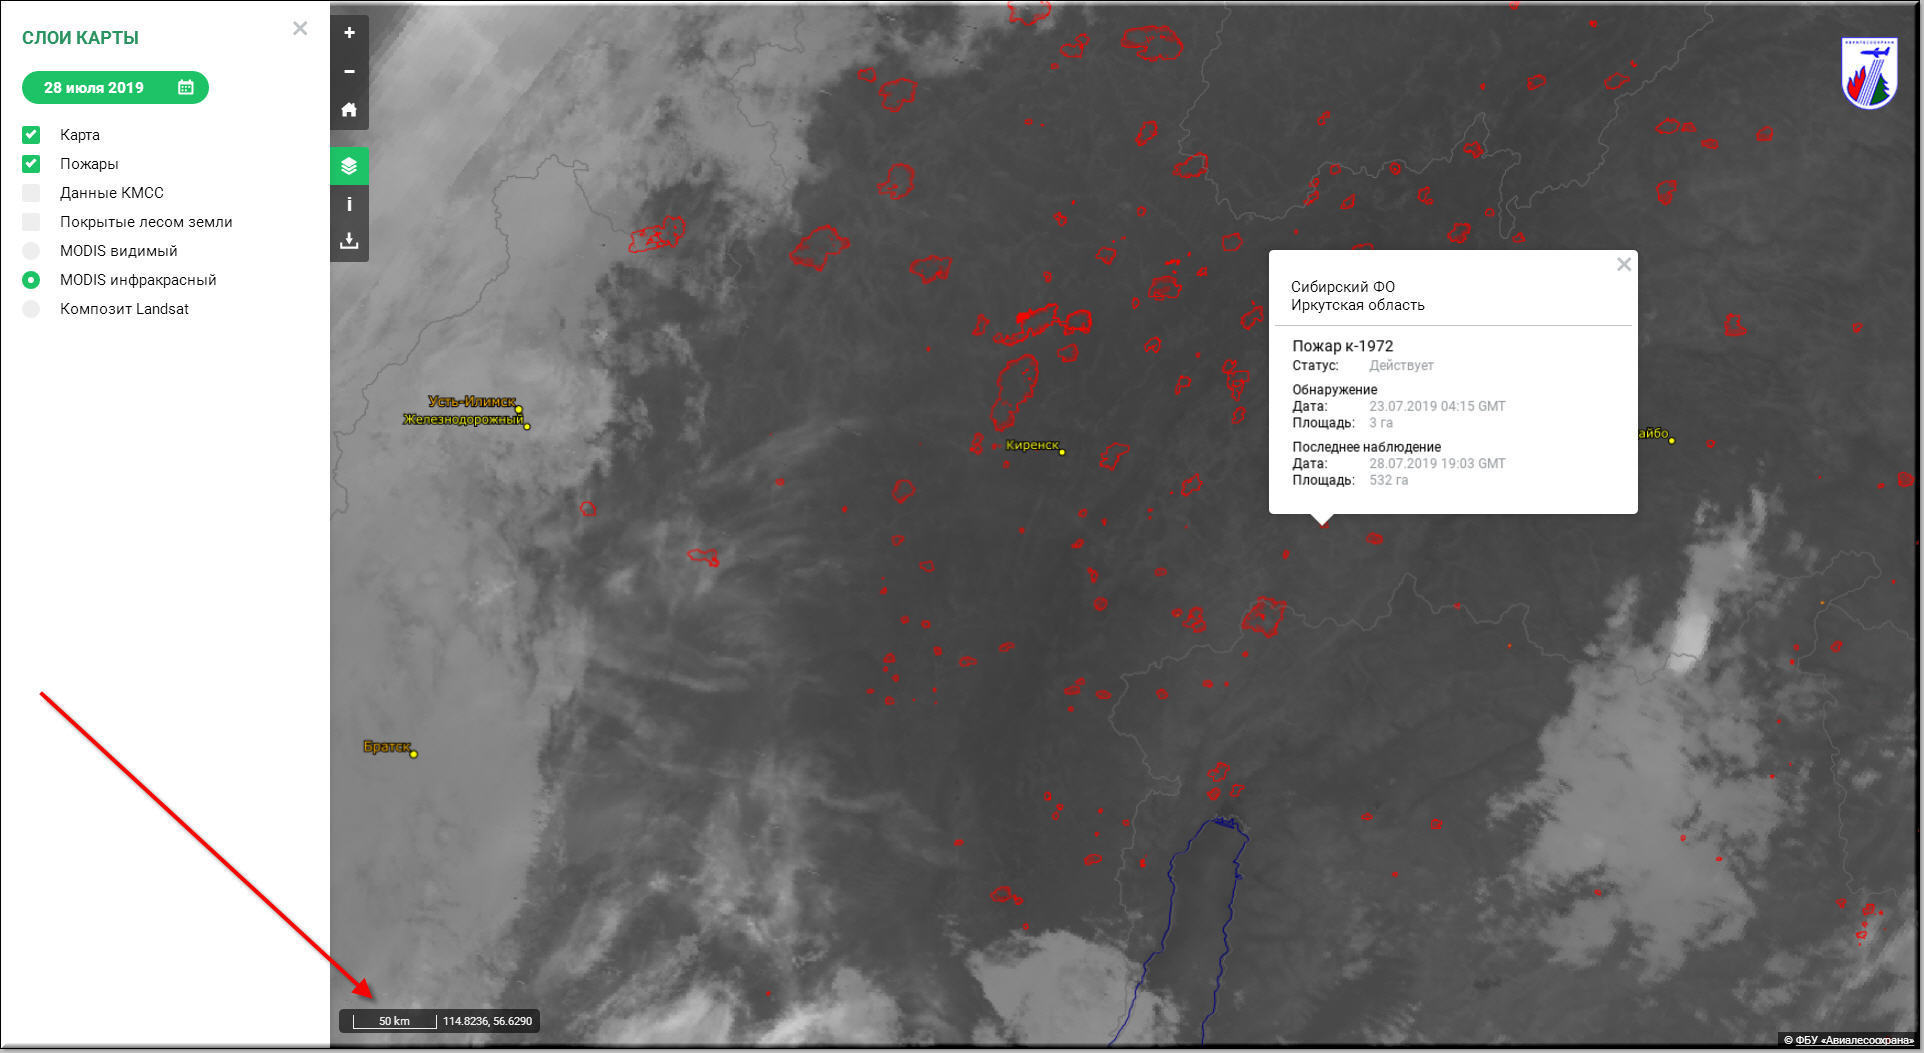
Task: Zoom in with the plus button
Action: coord(349,33)
